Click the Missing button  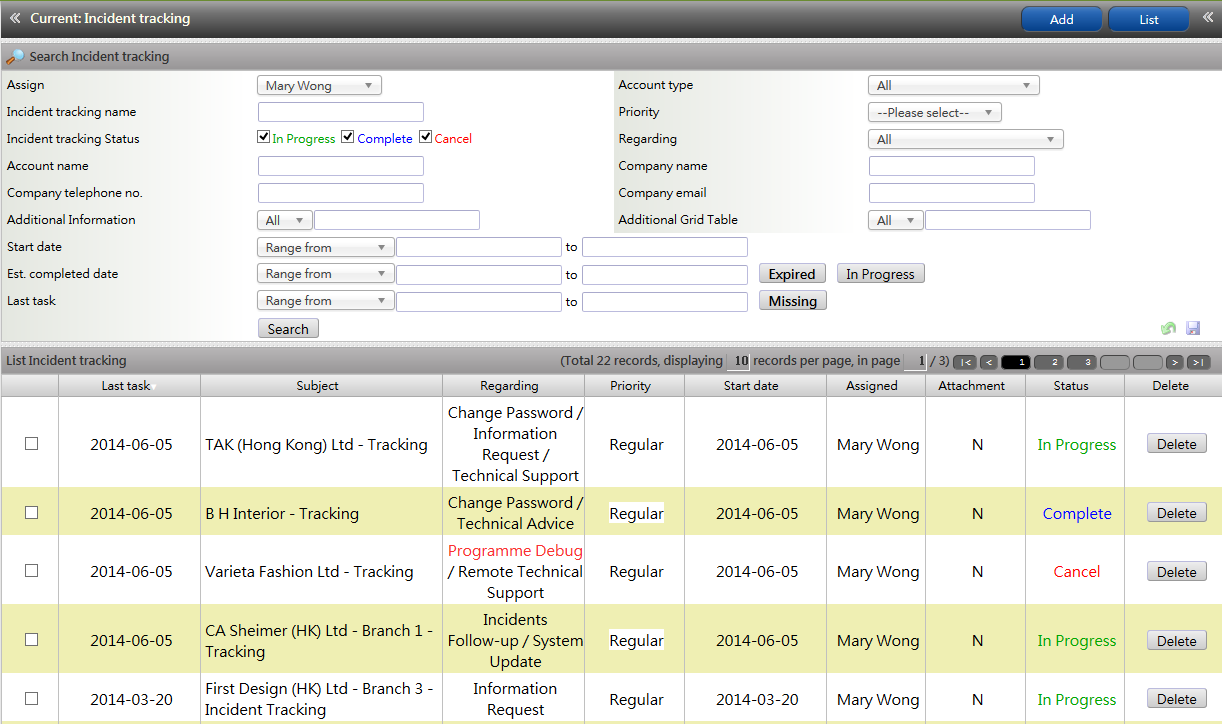click(793, 301)
